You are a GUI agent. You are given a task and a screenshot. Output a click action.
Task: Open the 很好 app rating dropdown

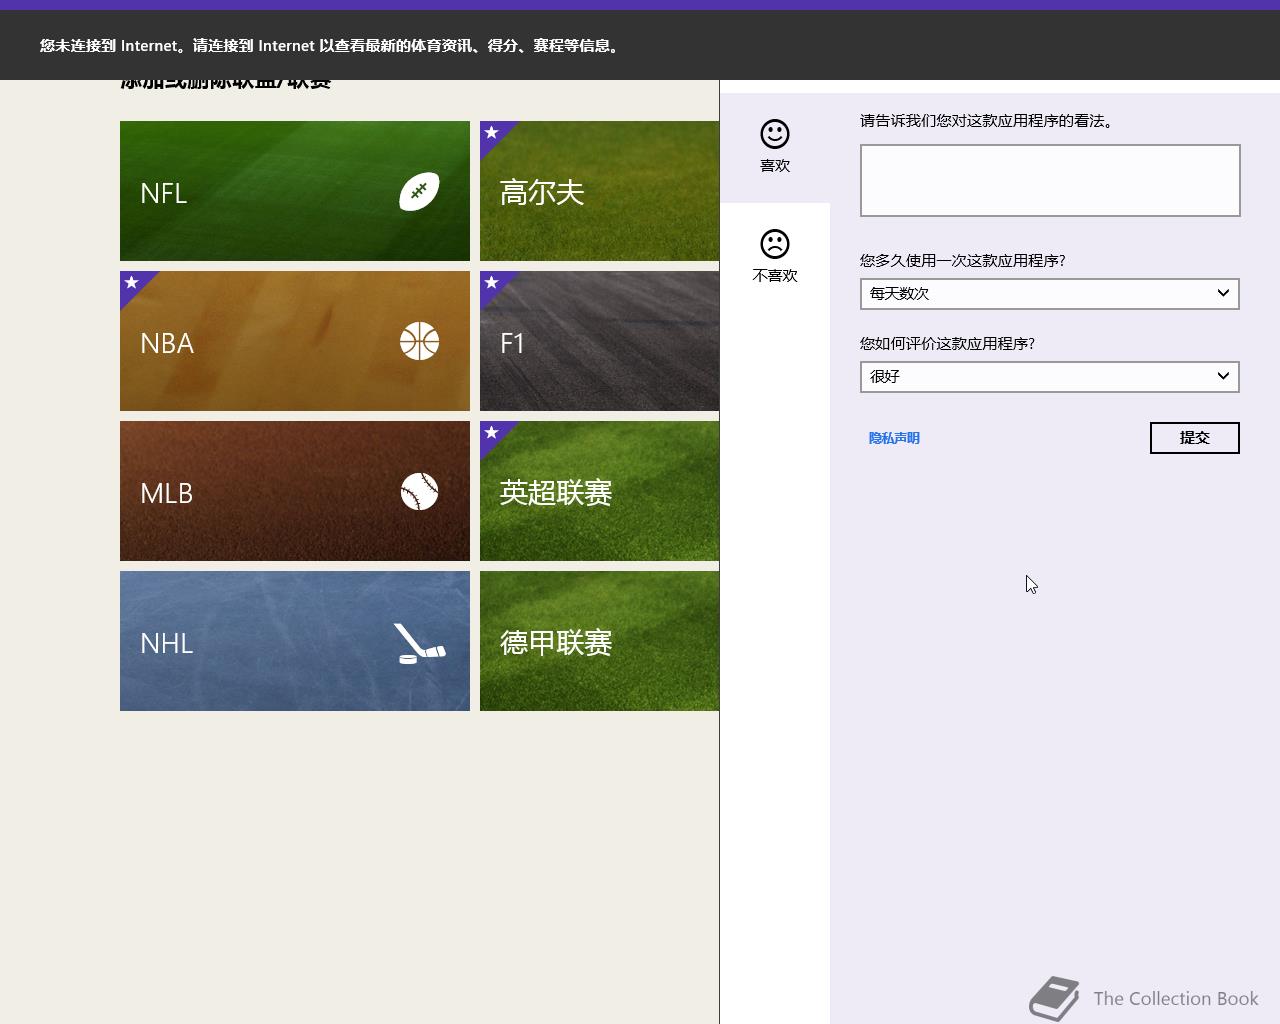[x=1050, y=376]
